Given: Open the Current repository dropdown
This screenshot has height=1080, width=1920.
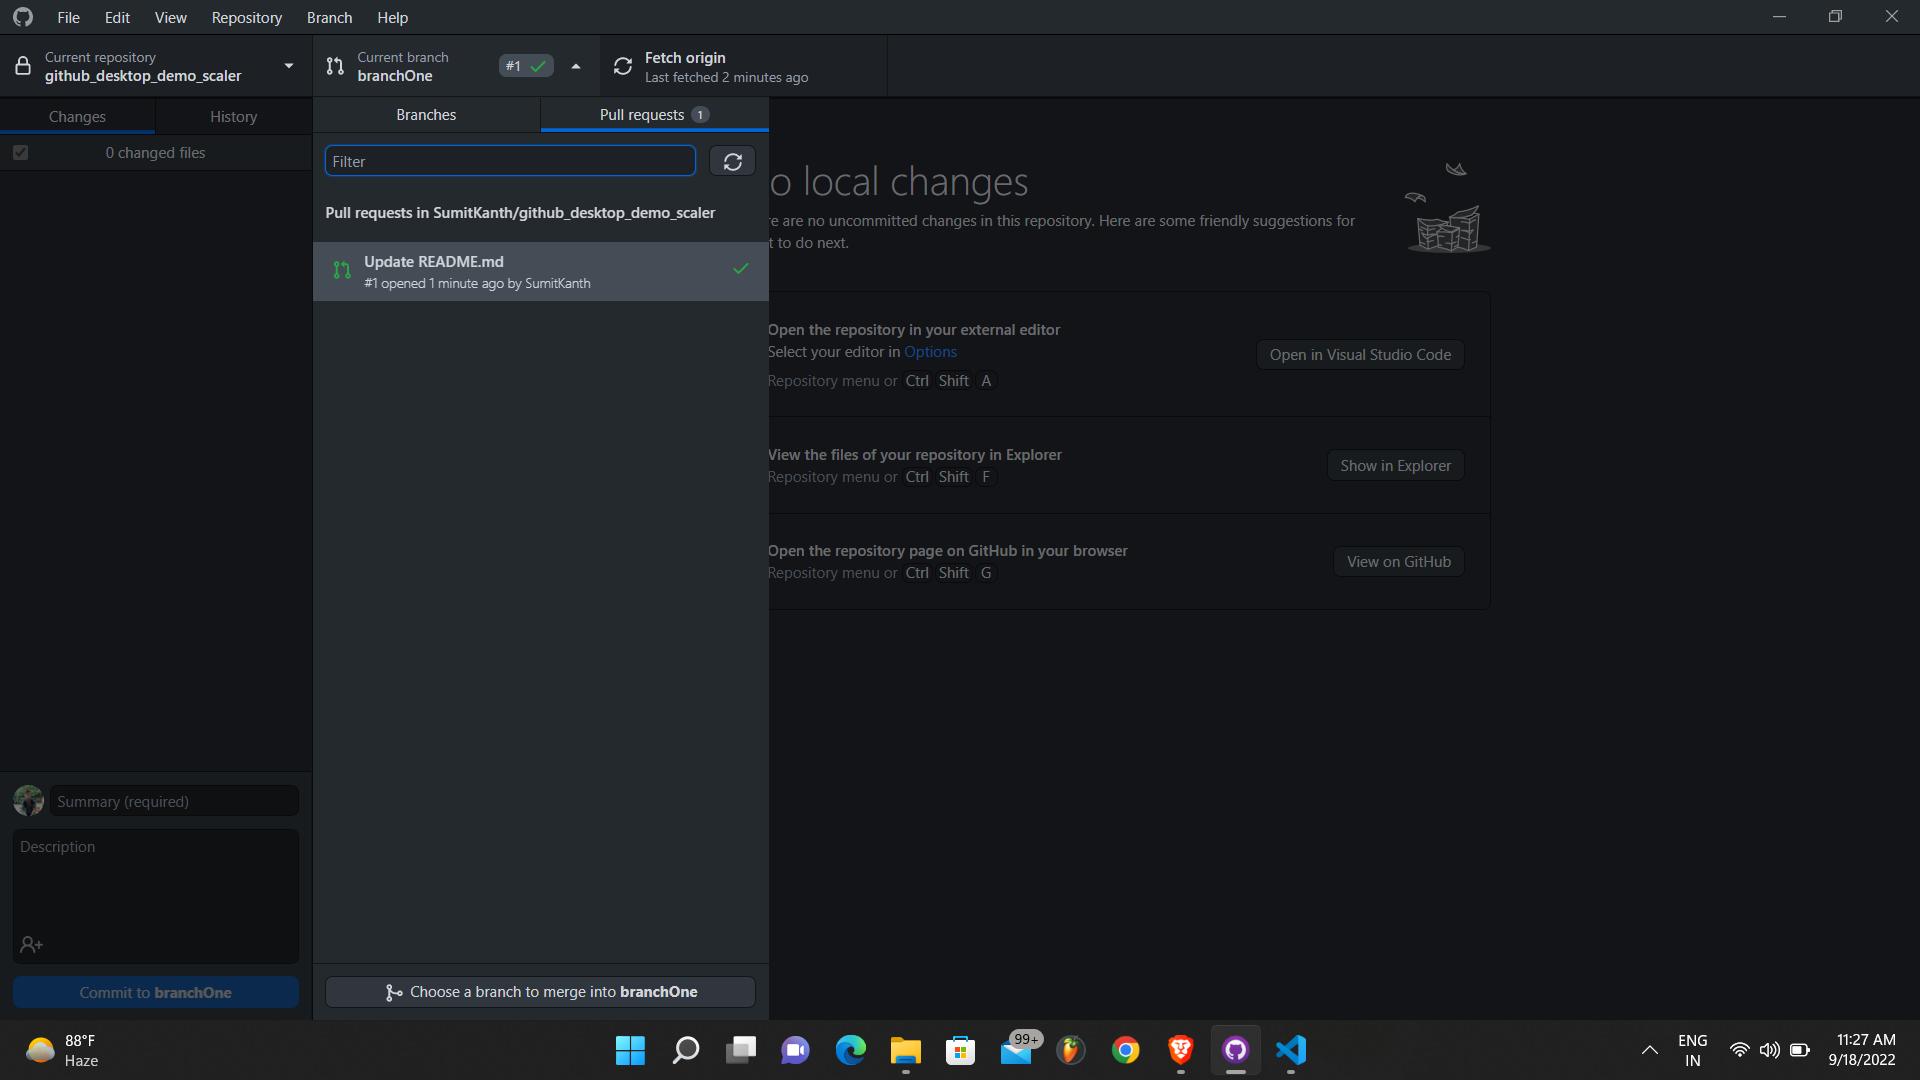Looking at the screenshot, I should pos(288,65).
